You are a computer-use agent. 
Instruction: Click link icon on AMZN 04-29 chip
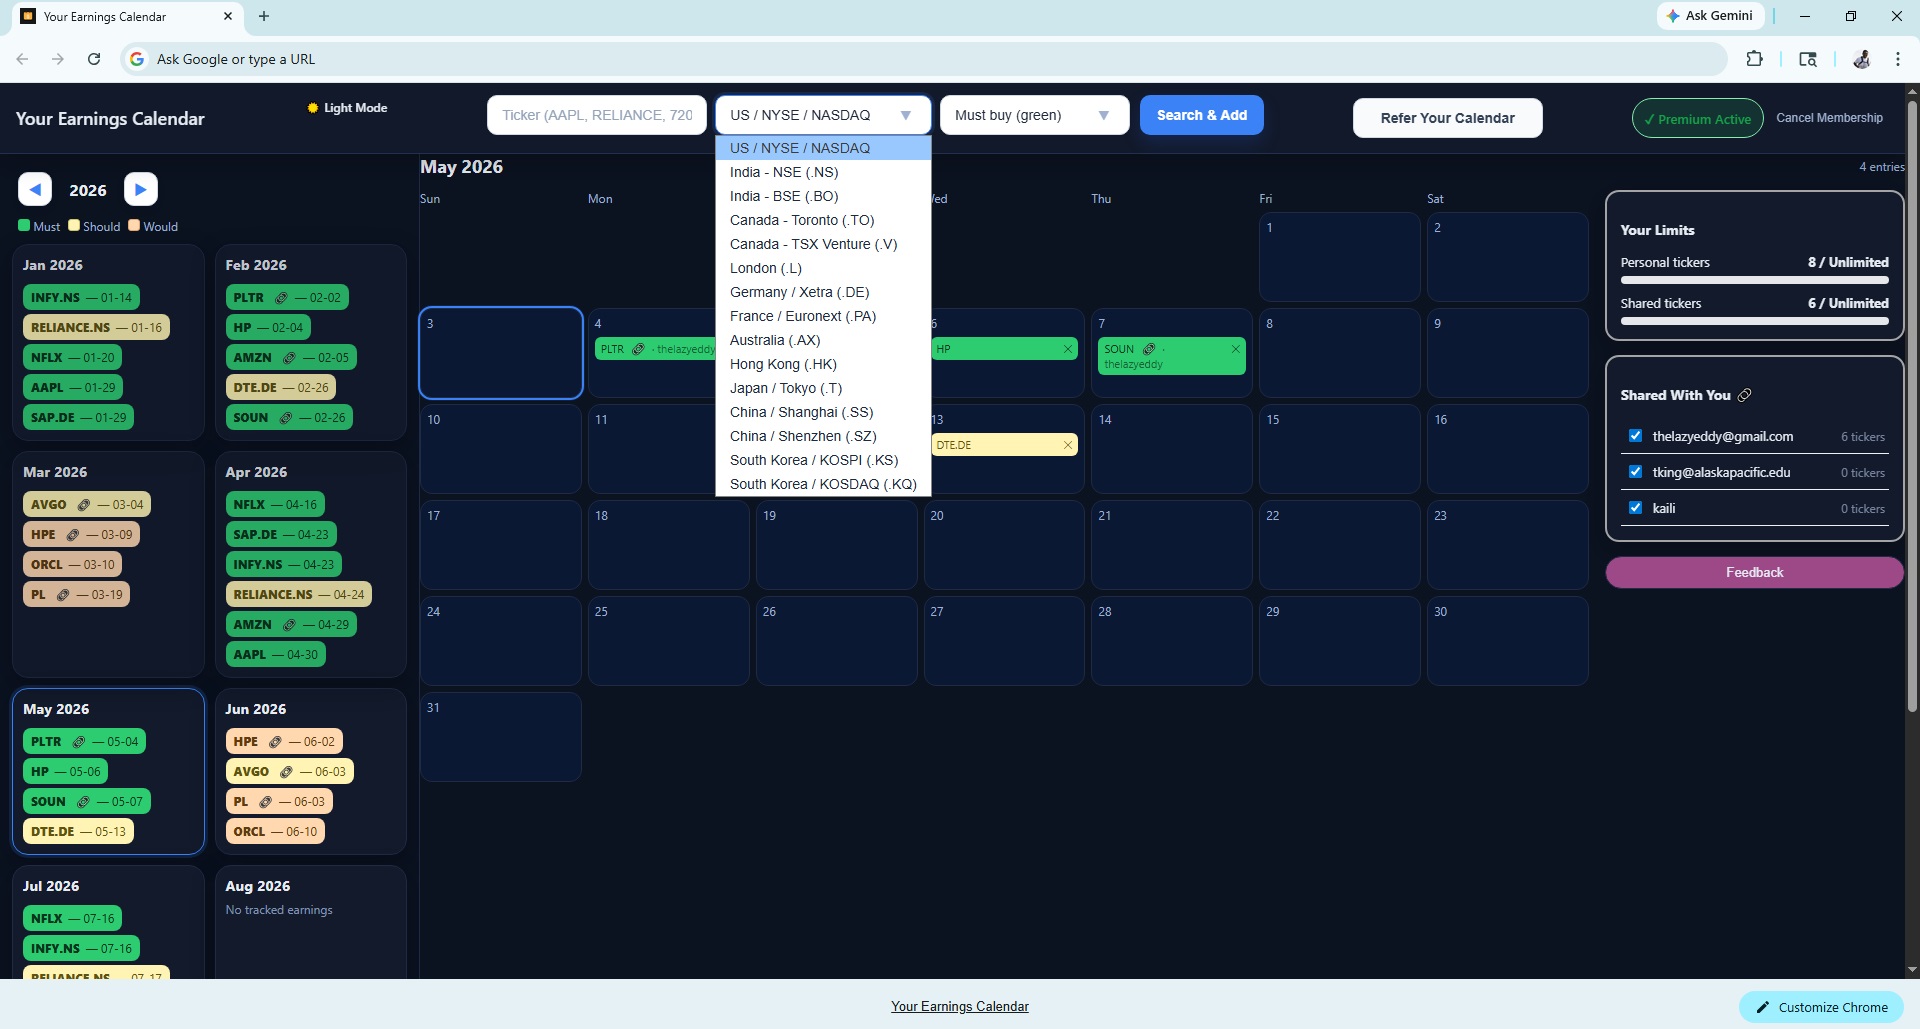pyautogui.click(x=290, y=625)
